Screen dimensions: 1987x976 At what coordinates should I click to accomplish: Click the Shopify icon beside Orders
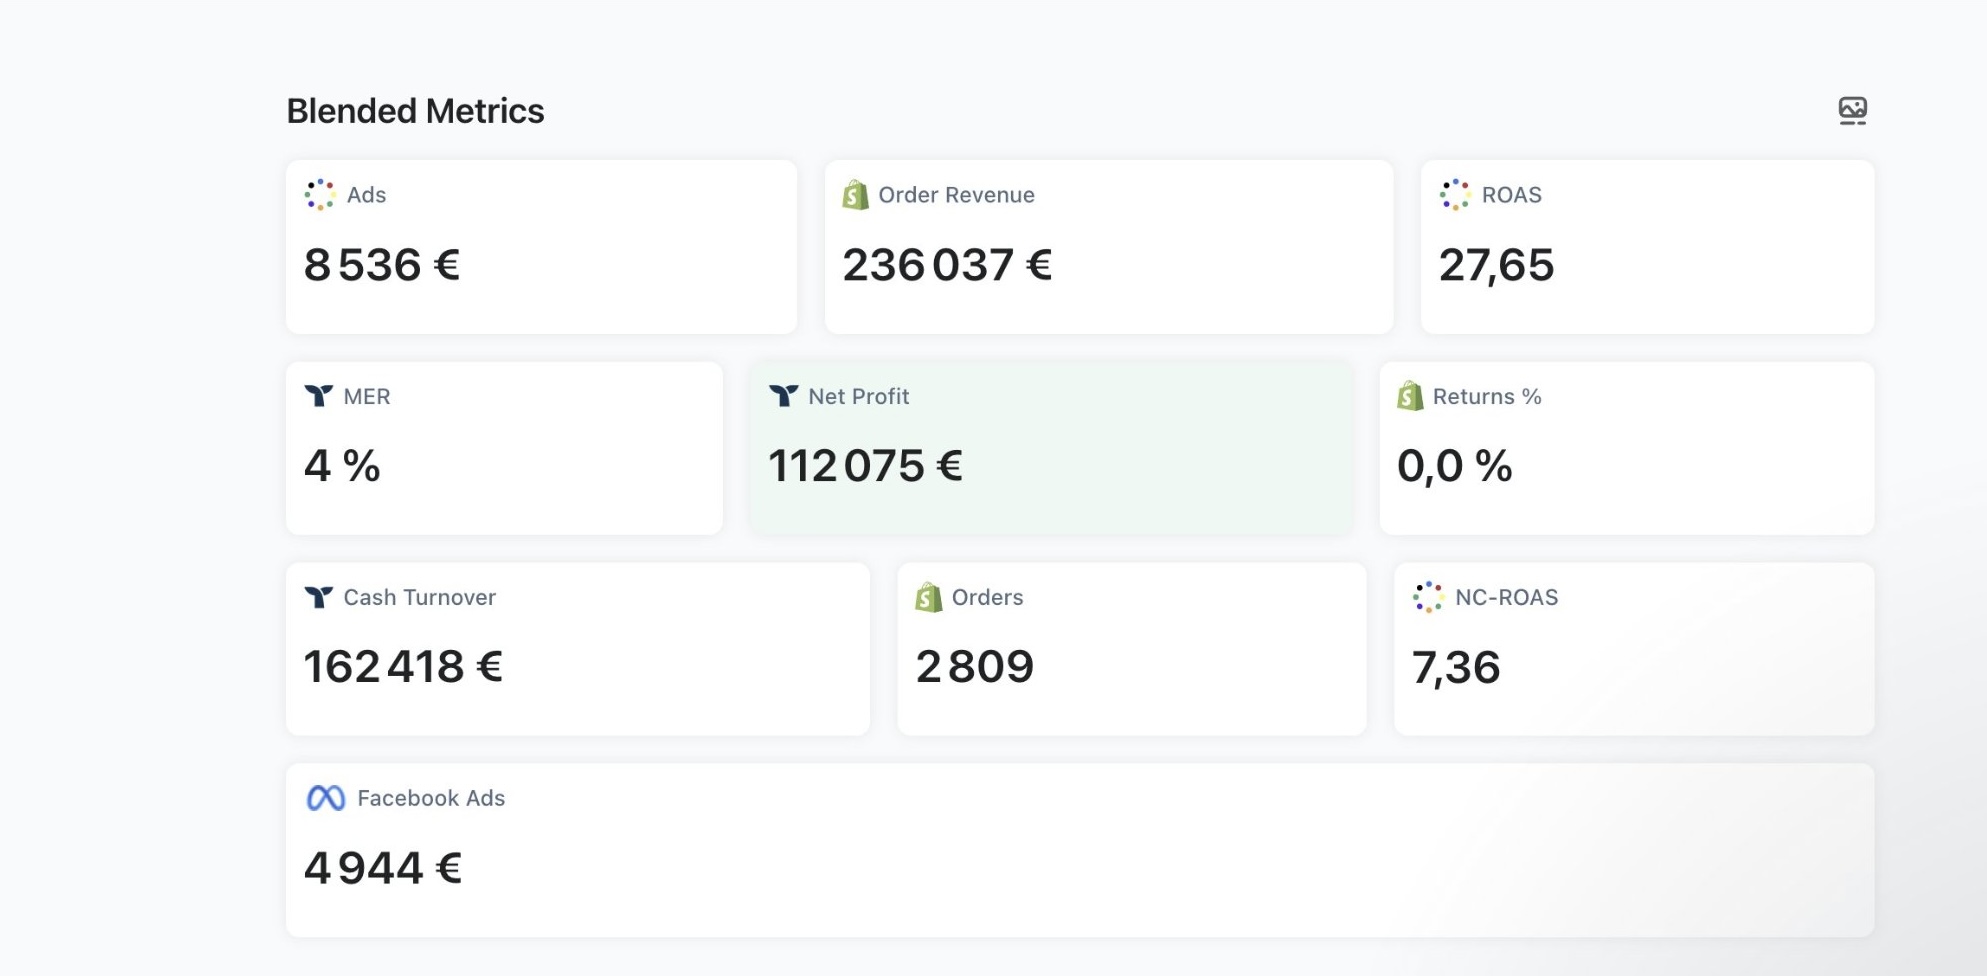point(928,597)
